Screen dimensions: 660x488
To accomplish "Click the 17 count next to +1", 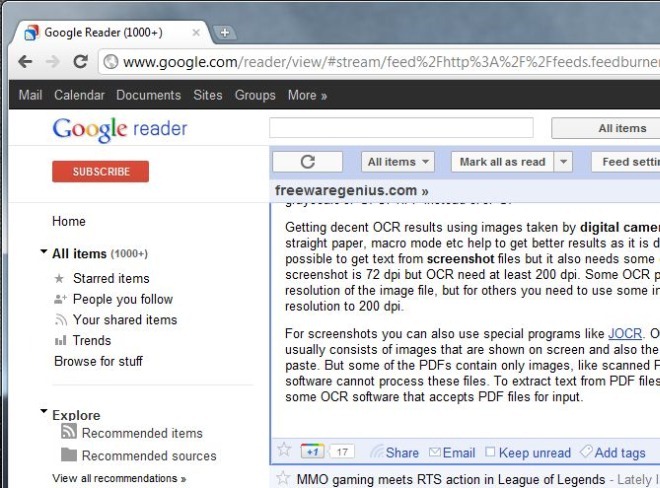I will pyautogui.click(x=342, y=452).
